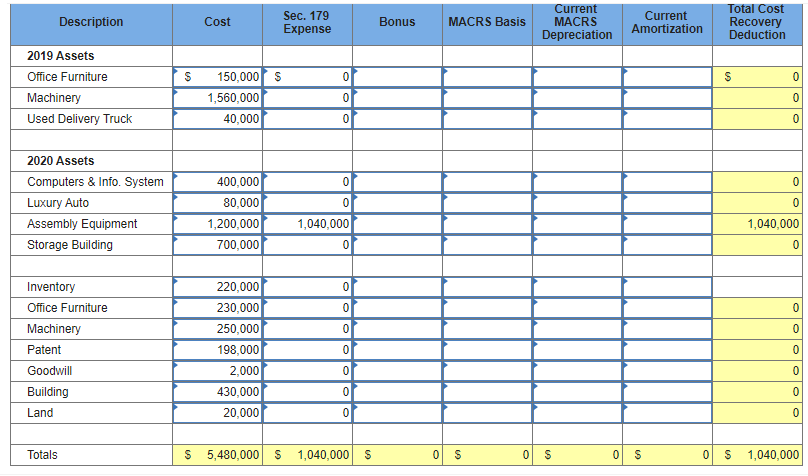Image resolution: width=808 pixels, height=476 pixels.
Task: Select the Cost cell for Goodwill
Action: pos(217,371)
